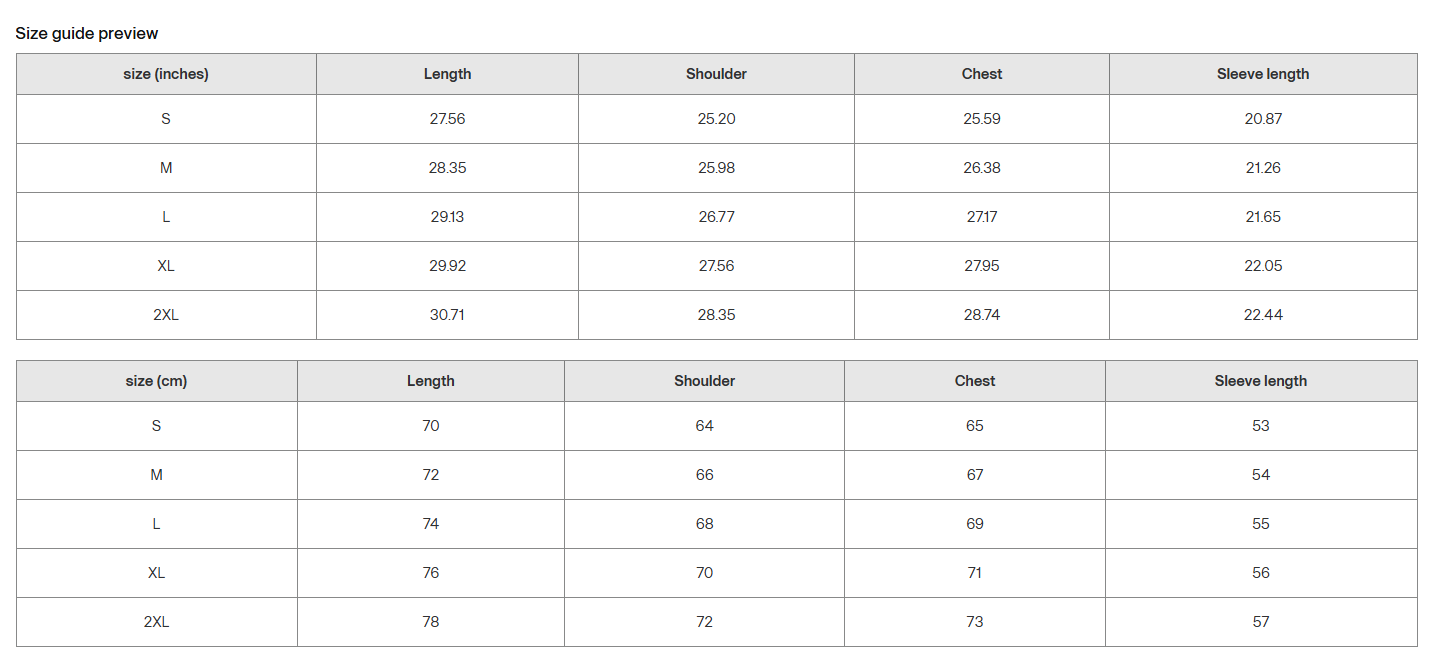Viewport: 1438px width, 662px height.
Task: Select 2XL row label in inches table
Action: tap(166, 315)
